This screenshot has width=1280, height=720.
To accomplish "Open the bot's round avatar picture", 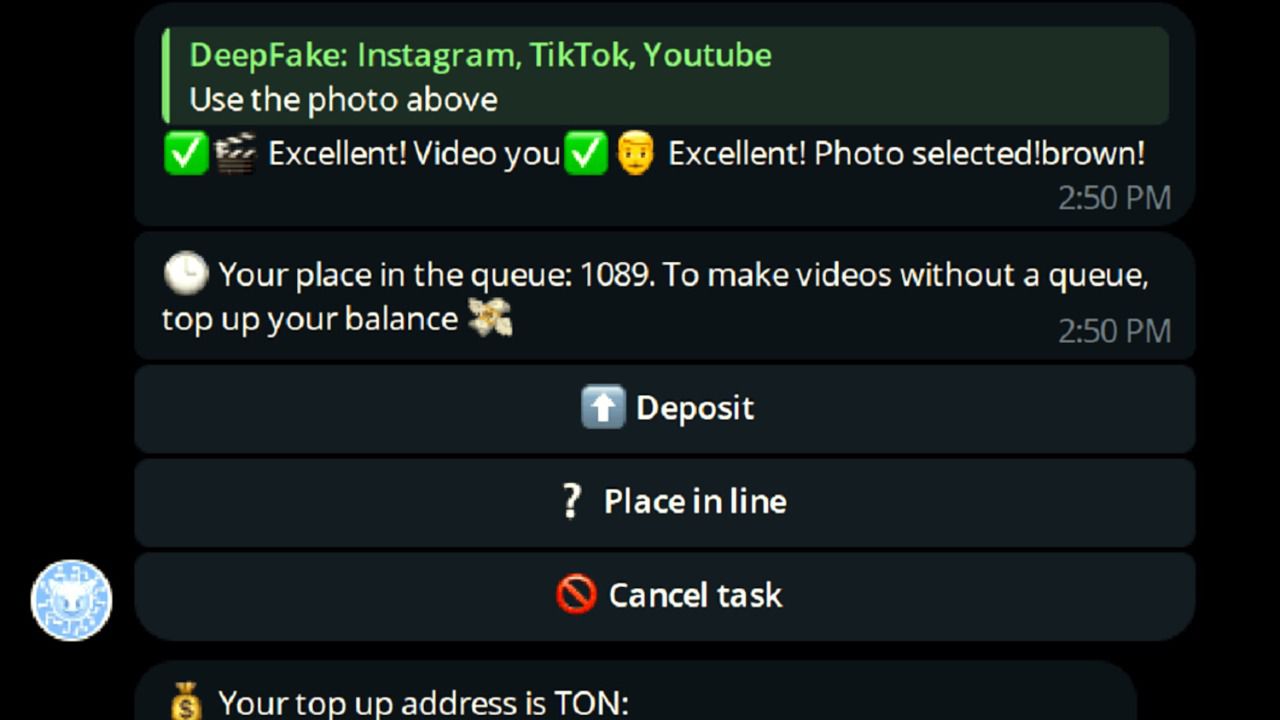I will click(x=71, y=600).
